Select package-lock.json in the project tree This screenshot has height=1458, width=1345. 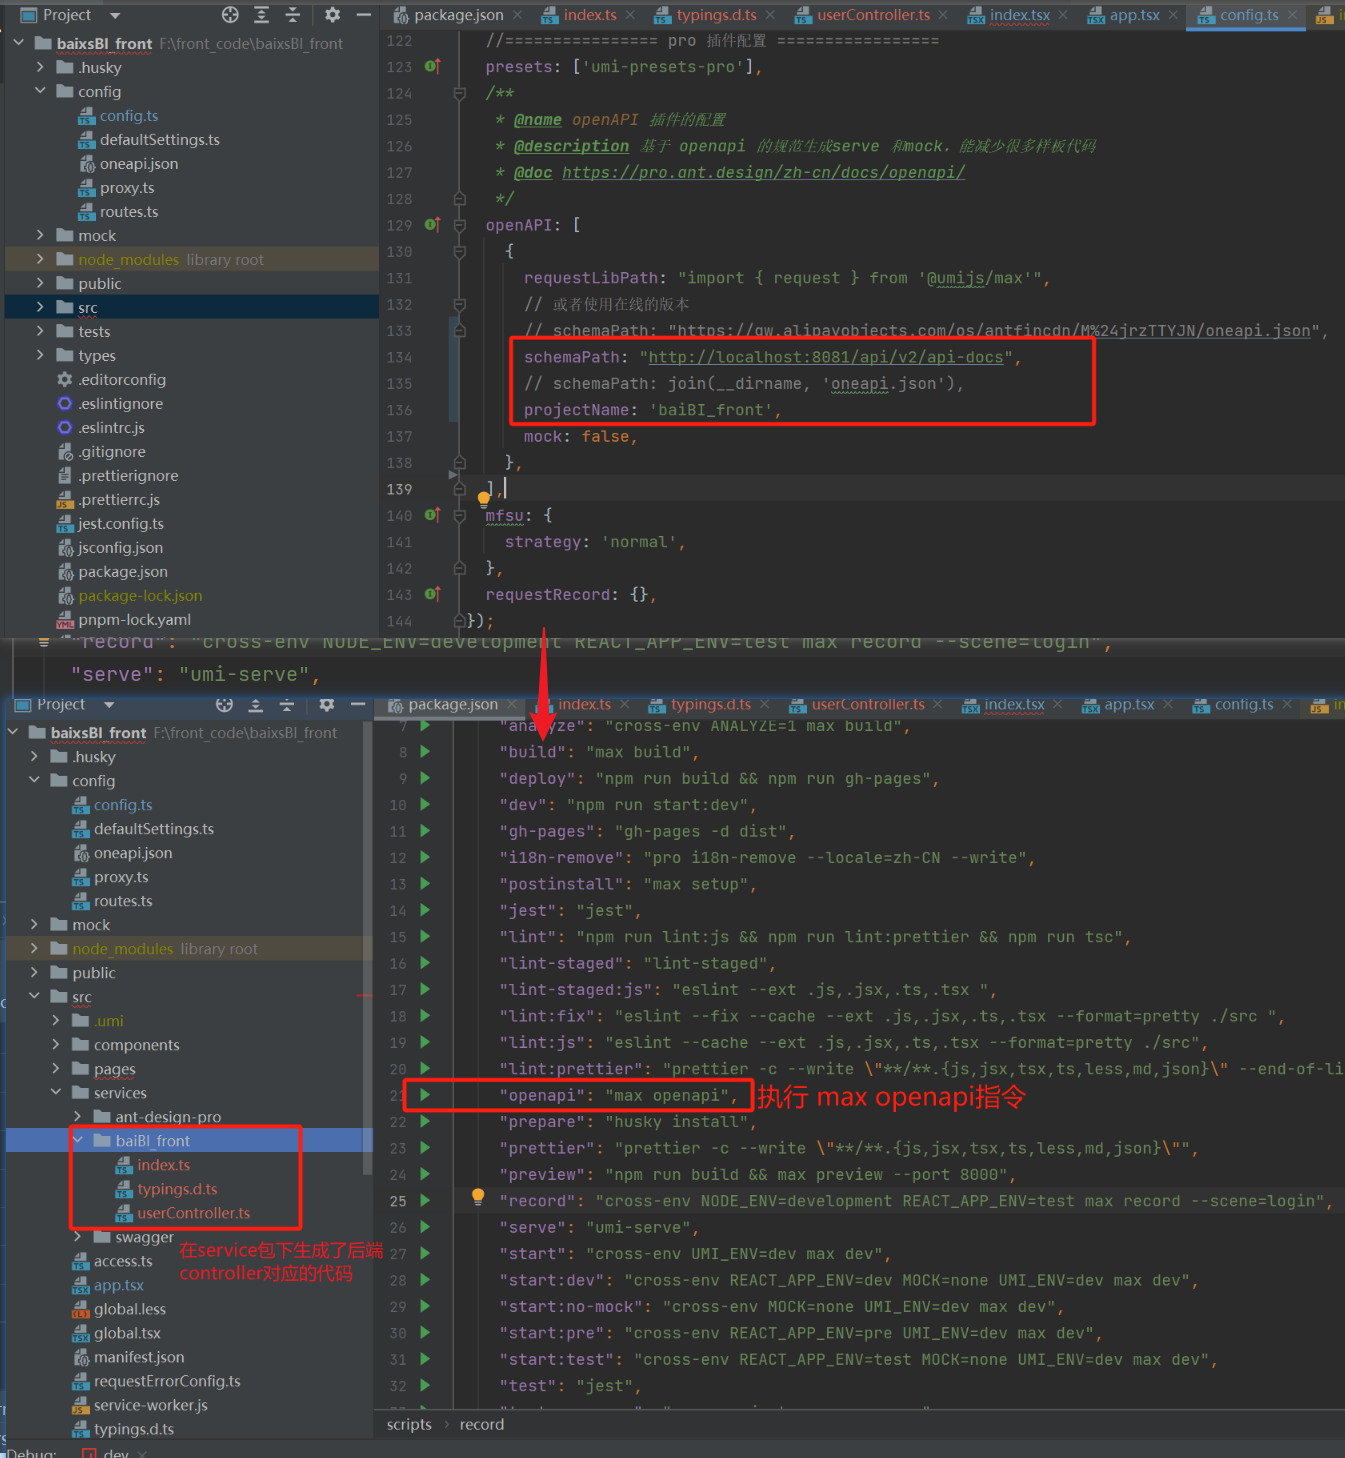coord(140,595)
